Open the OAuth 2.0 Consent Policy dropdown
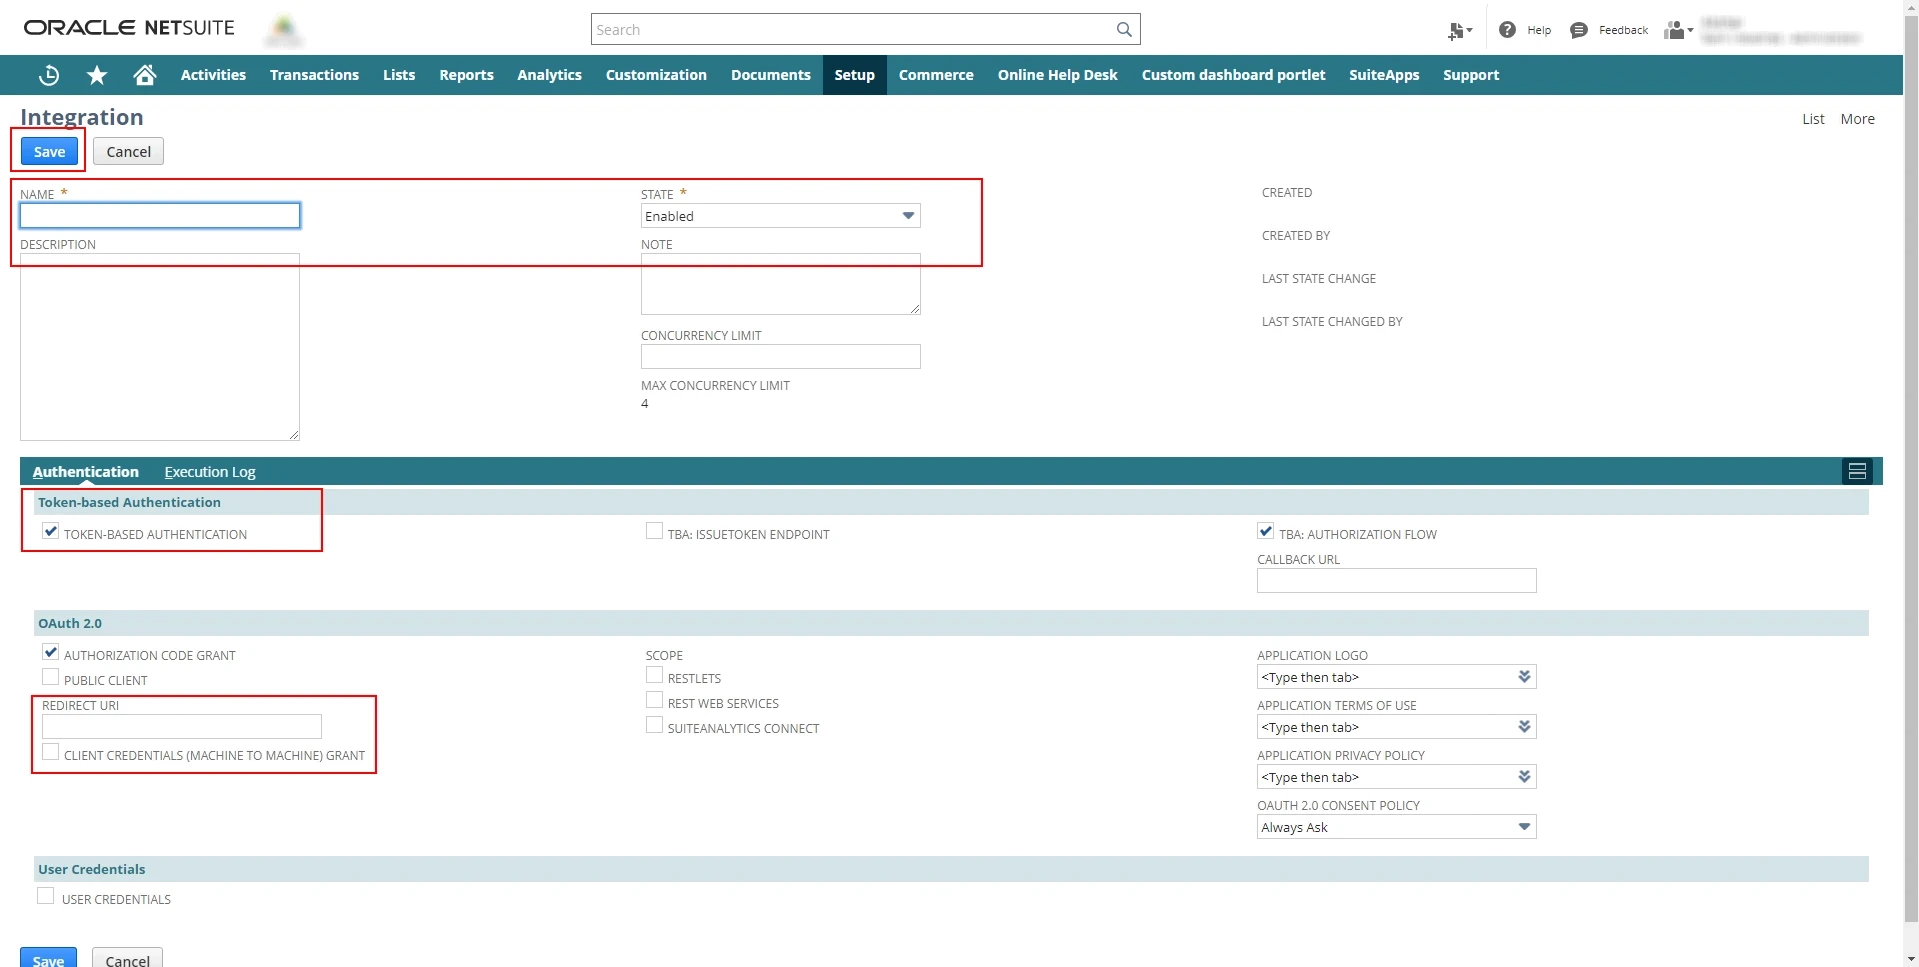 (1396, 827)
